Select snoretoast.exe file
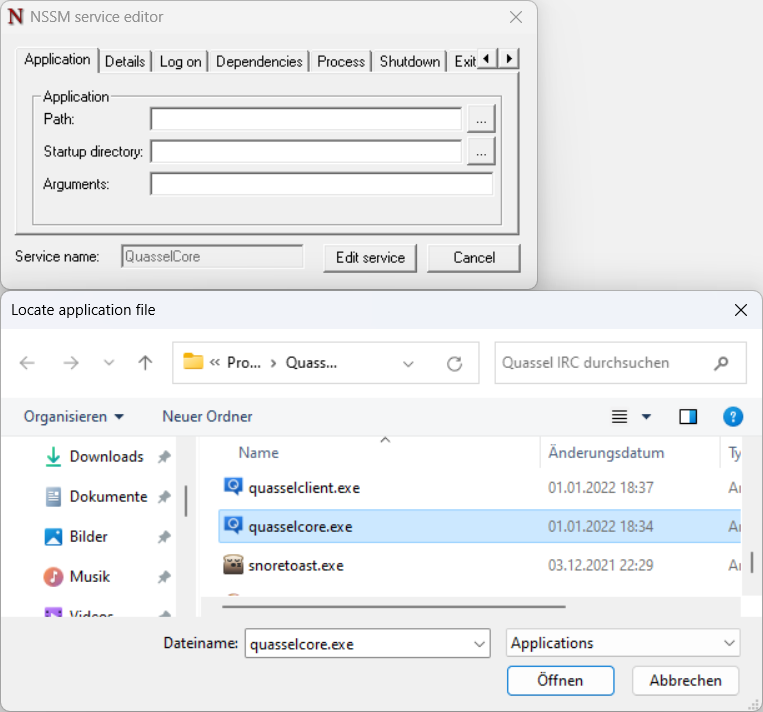This screenshot has height=712, width=763. pyautogui.click(x=480, y=565)
